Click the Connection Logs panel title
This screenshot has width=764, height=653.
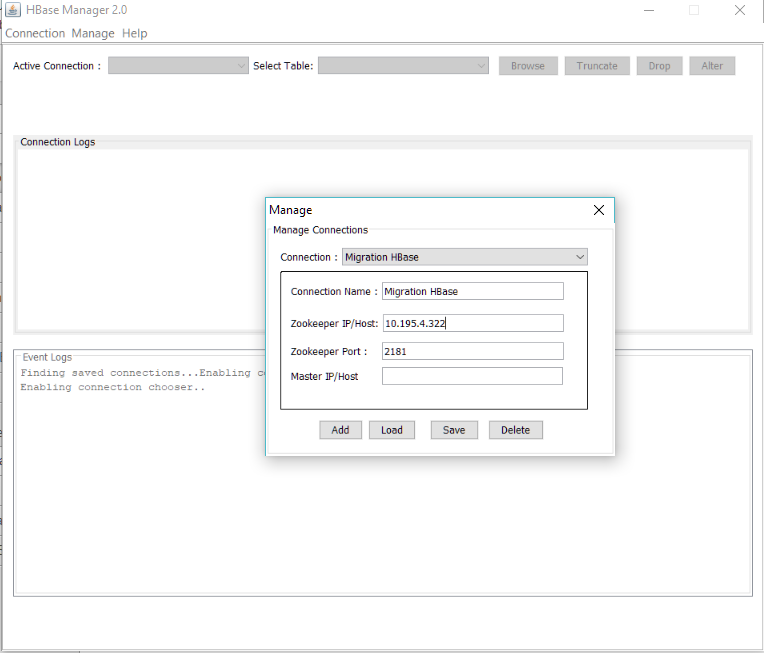[57, 142]
